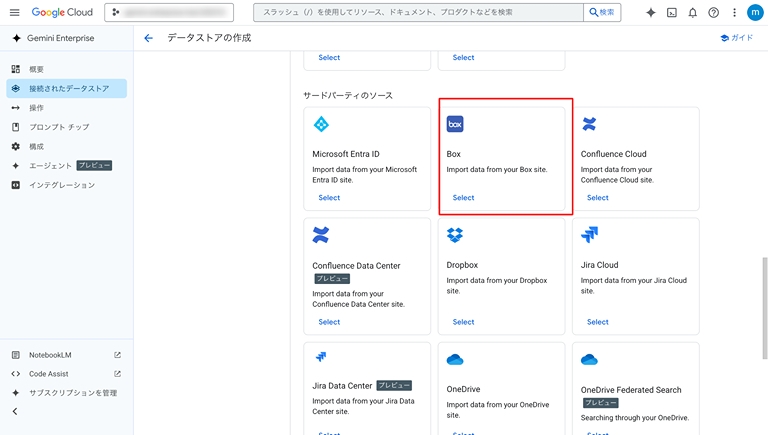Image resolution: width=768 pixels, height=435 pixels.
Task: Open the project picker dropdown
Action: pos(169,12)
